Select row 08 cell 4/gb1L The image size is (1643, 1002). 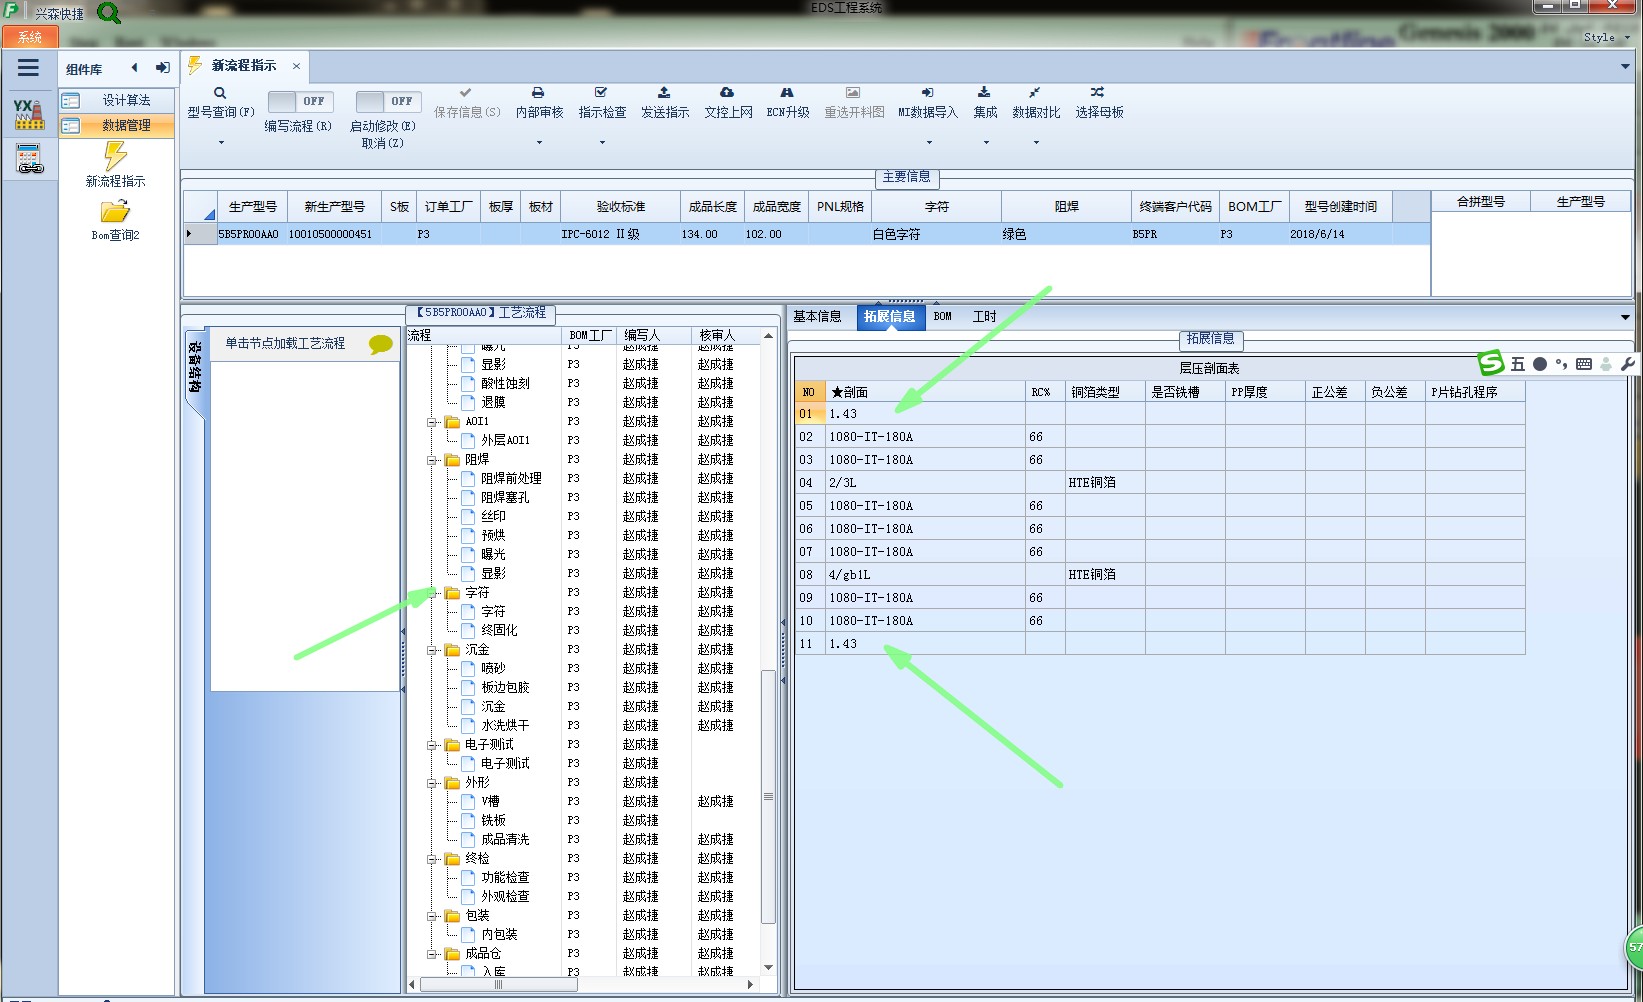tap(925, 575)
